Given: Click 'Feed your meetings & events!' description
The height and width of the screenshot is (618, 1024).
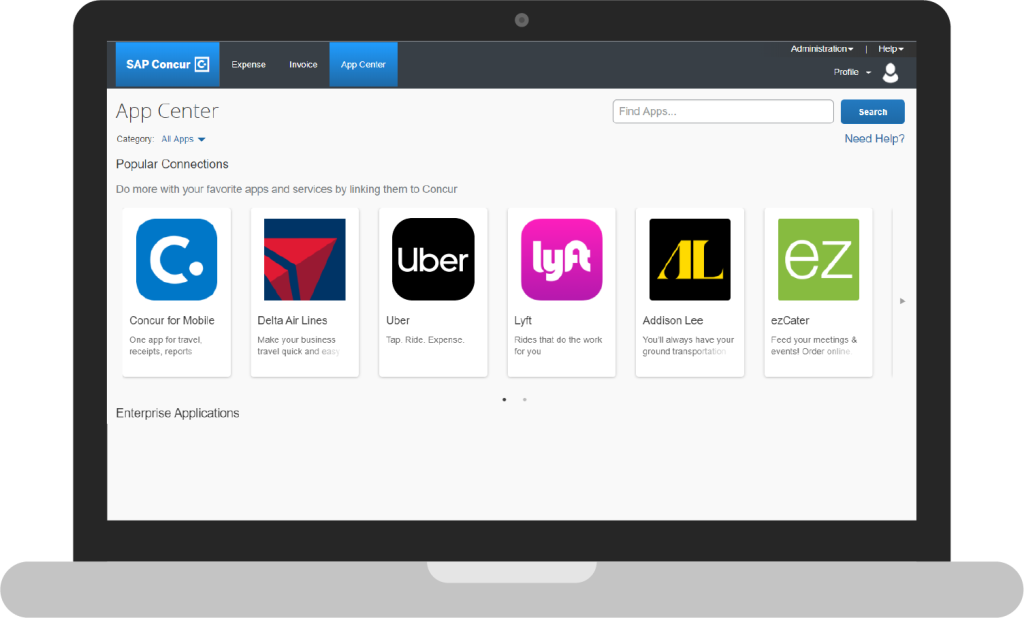Looking at the screenshot, I should point(814,346).
